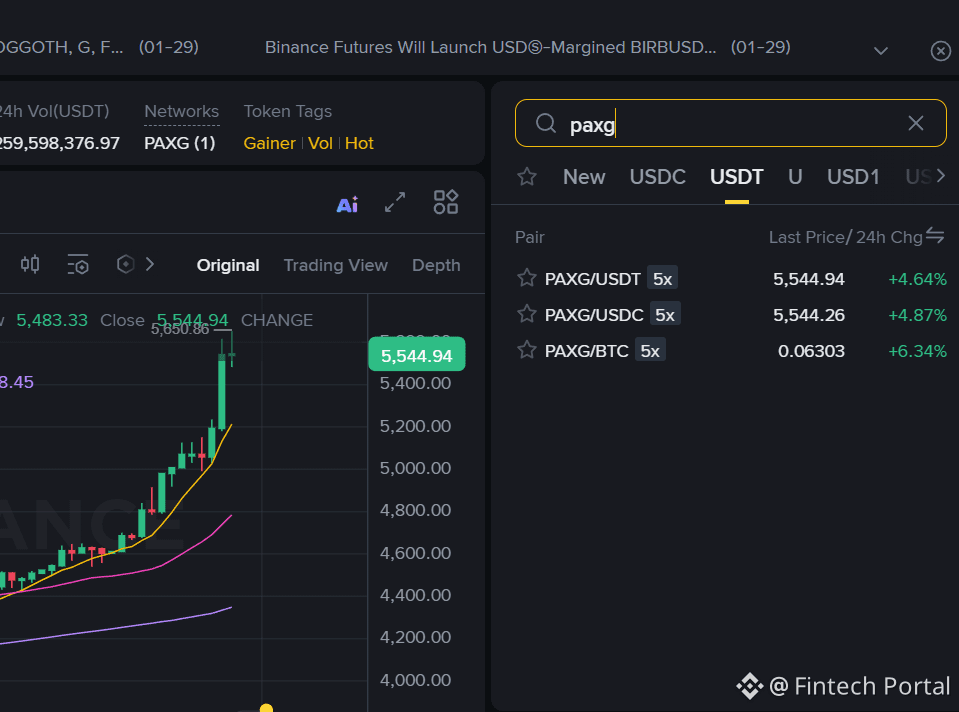This screenshot has height=712, width=959.
Task: Expand more chart tools chevron
Action: coord(150,264)
